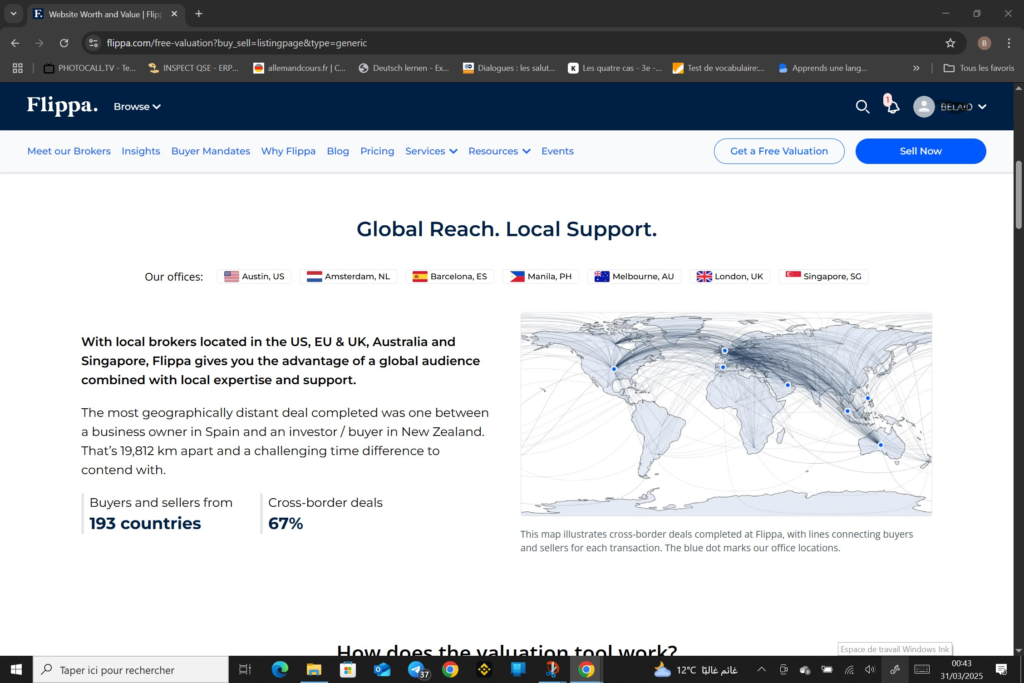Open Microsoft Store from taskbar
The height and width of the screenshot is (683, 1024).
(x=348, y=669)
